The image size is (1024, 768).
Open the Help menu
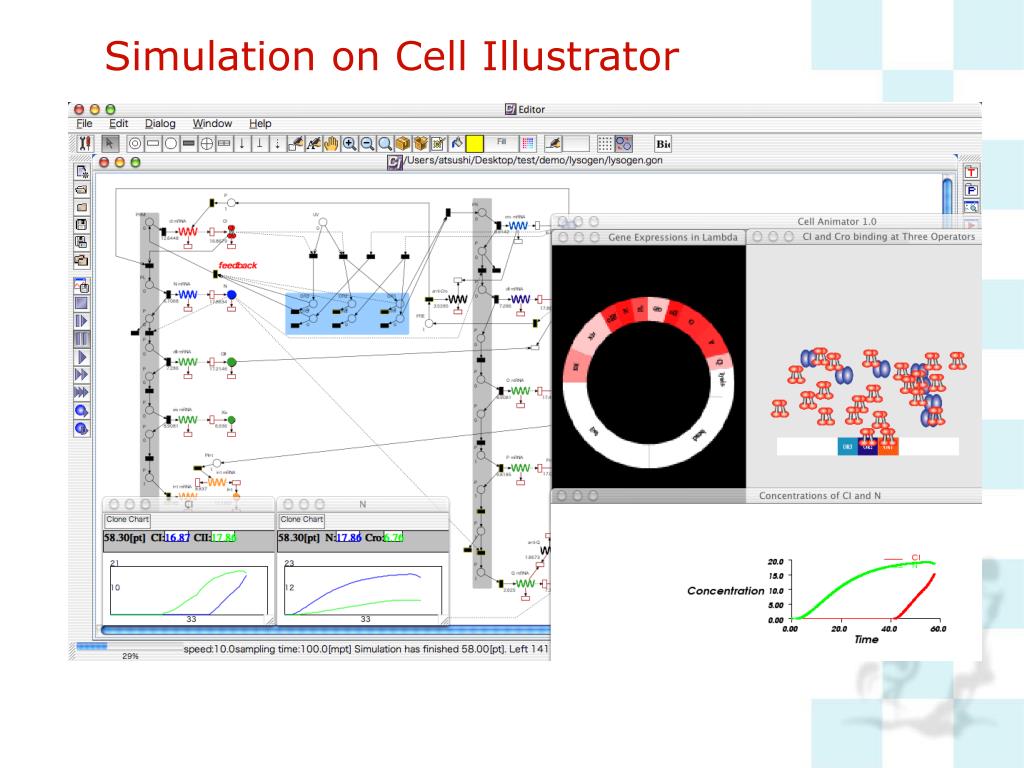[x=260, y=123]
